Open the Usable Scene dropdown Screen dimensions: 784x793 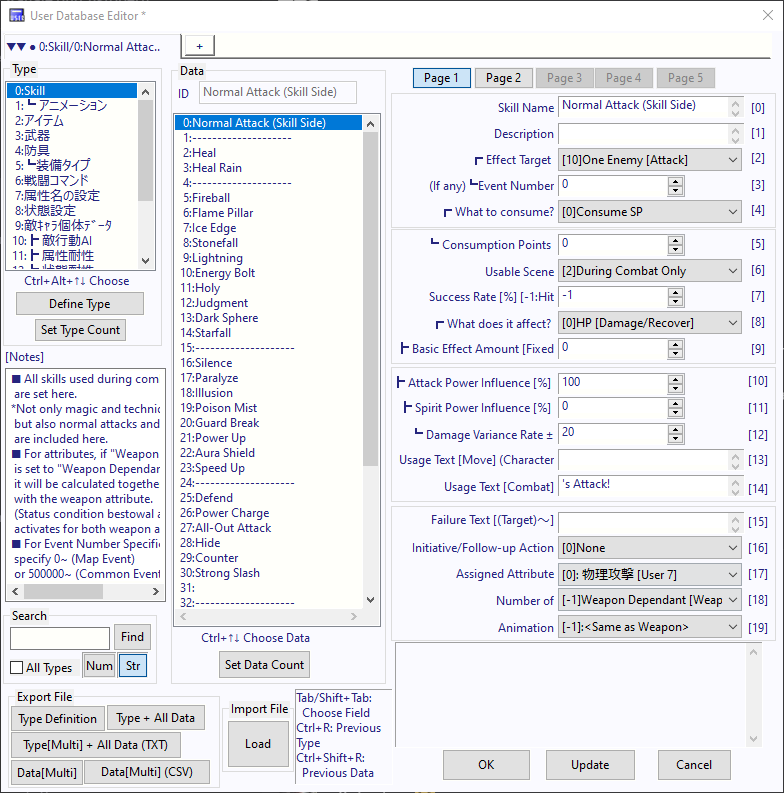point(649,271)
